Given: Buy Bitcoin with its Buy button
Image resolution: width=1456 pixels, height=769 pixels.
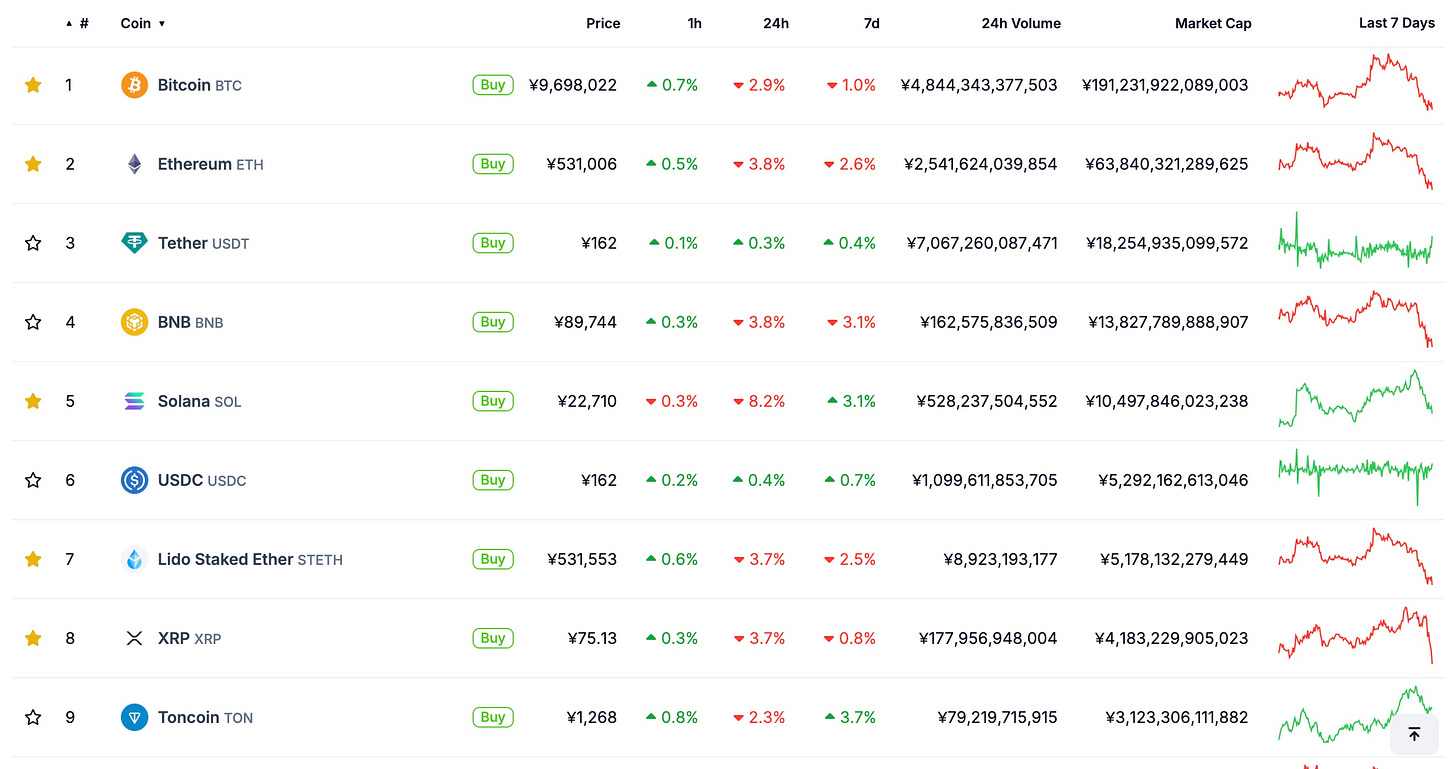Looking at the screenshot, I should click(x=493, y=85).
